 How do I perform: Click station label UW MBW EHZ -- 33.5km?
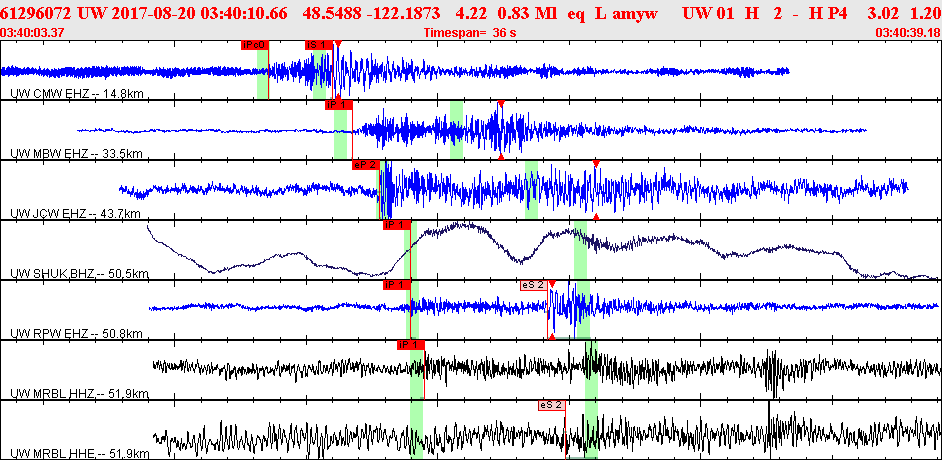point(77,154)
